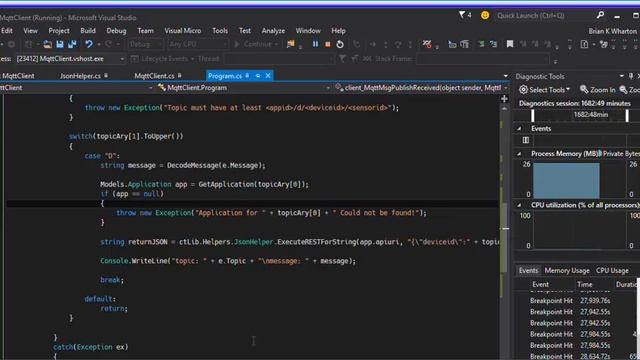Stop debugging with red square icon
The image size is (640, 360).
pos(327,44)
